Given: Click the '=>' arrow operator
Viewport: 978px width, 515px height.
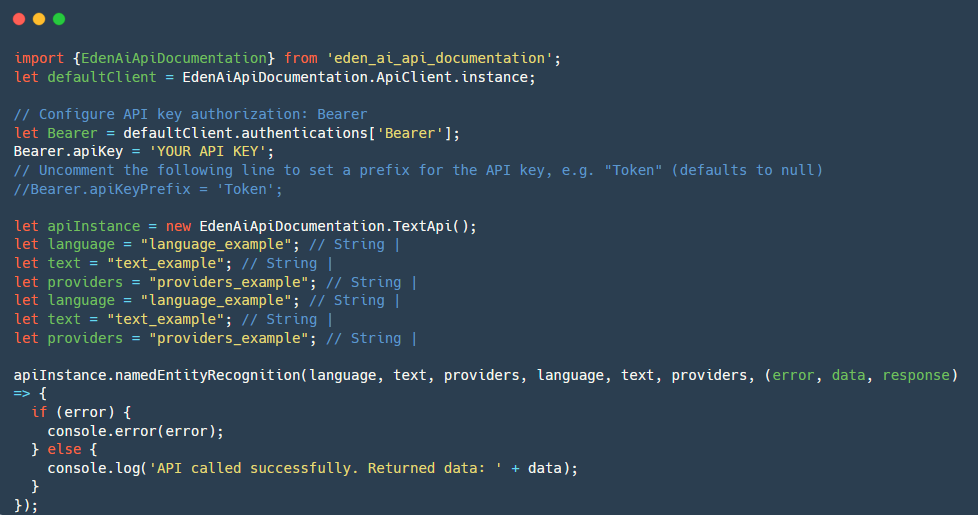Looking at the screenshot, I should [x=22, y=394].
